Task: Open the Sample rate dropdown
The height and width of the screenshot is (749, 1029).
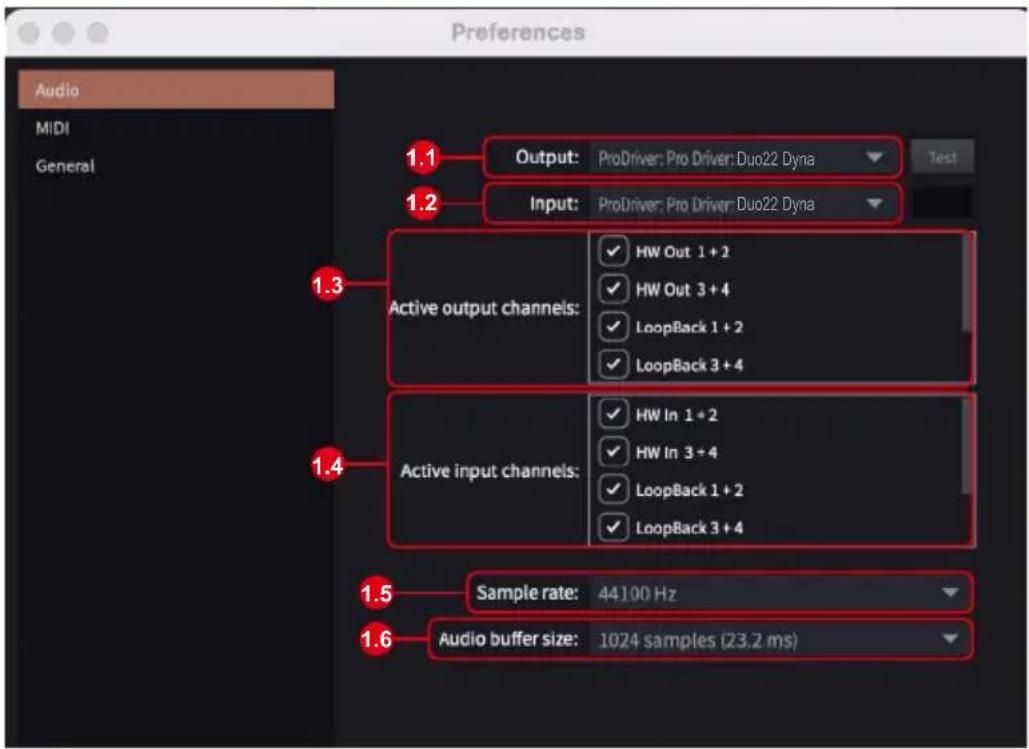Action: [780, 593]
